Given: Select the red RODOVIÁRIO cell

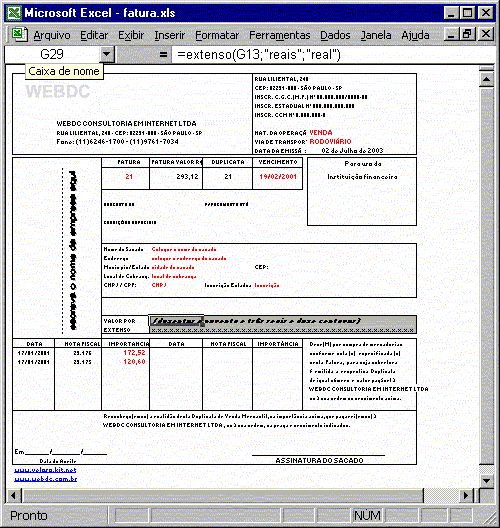Looking at the screenshot, I should [330, 141].
